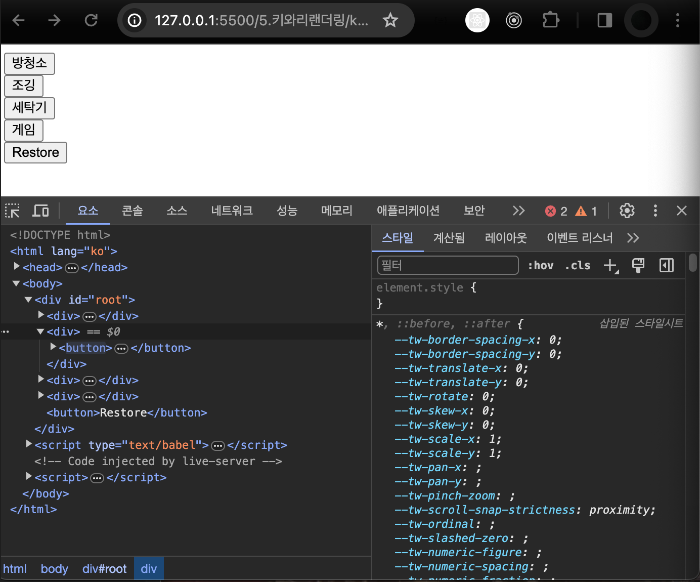
Task: Reload the page with the refresh icon
Action: pos(91,20)
